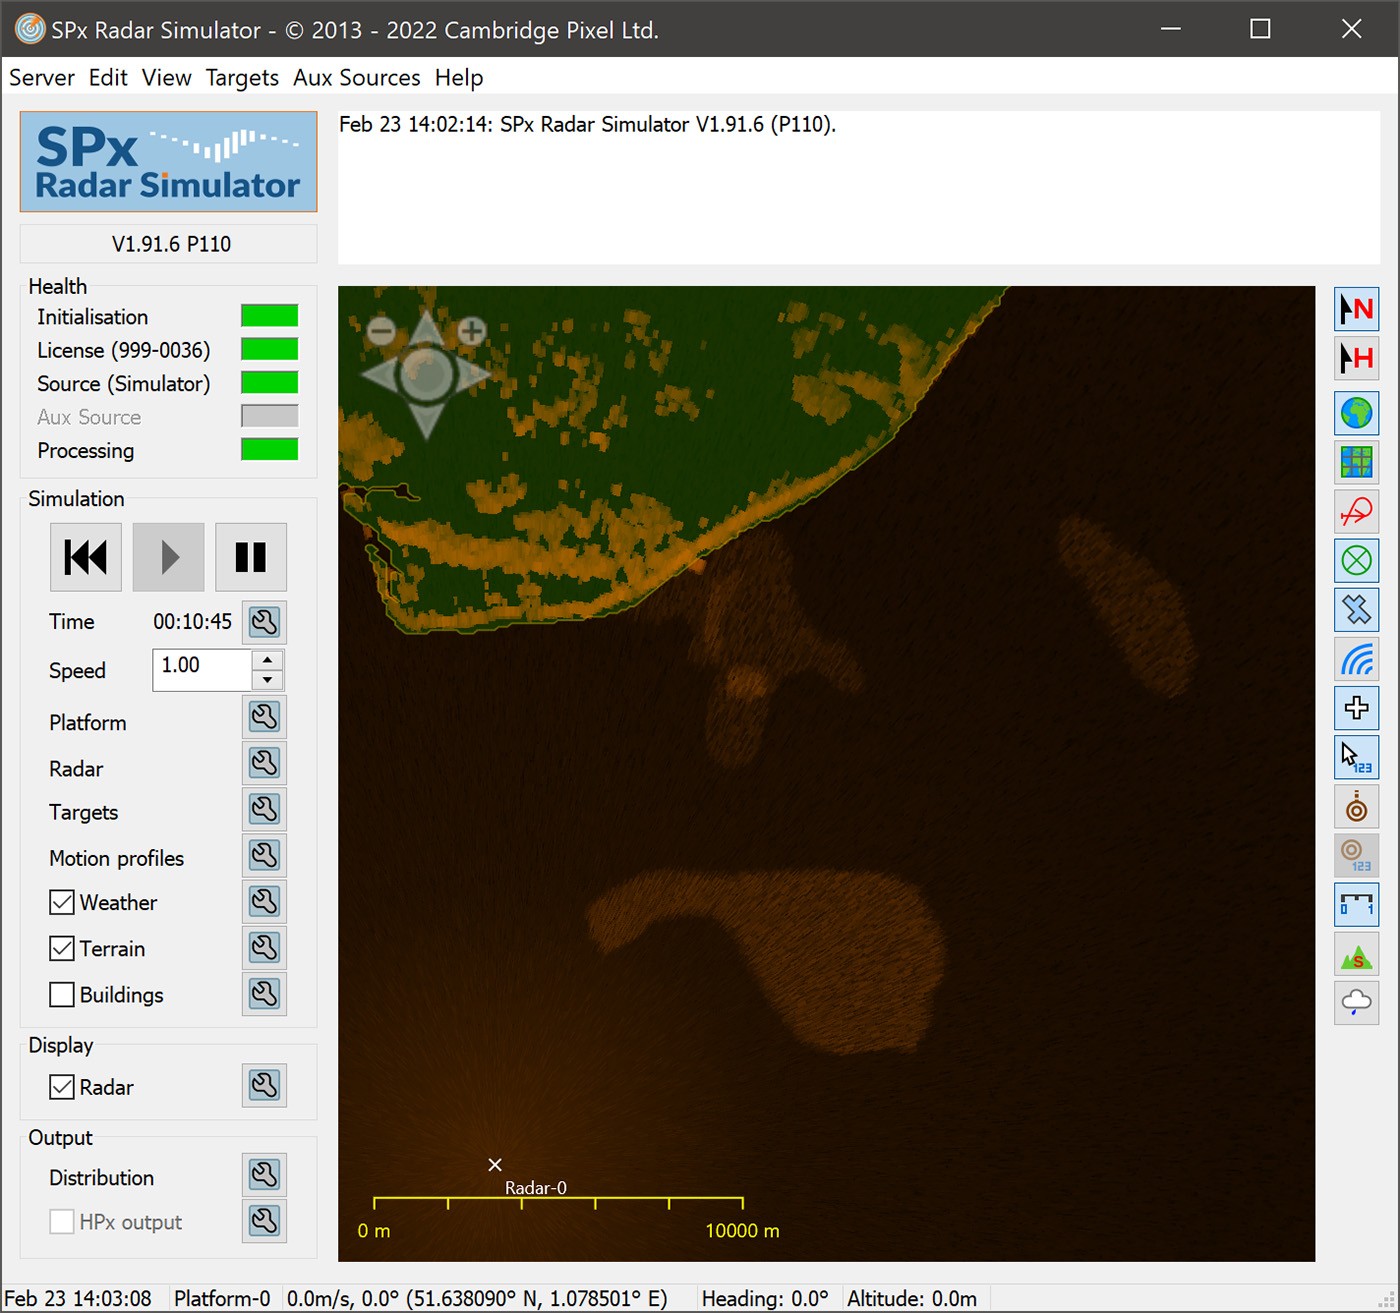Click the ruler scale bar icon

pyautogui.click(x=1356, y=906)
